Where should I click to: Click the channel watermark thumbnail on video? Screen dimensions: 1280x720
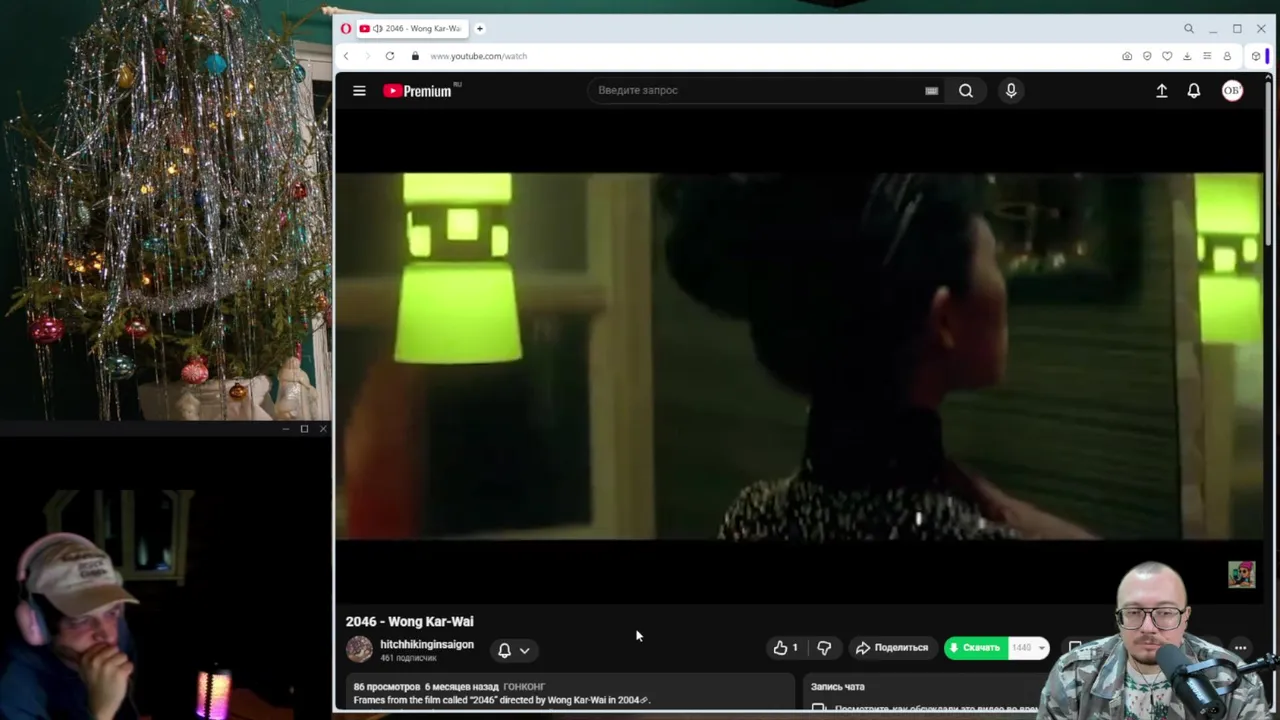point(1241,574)
